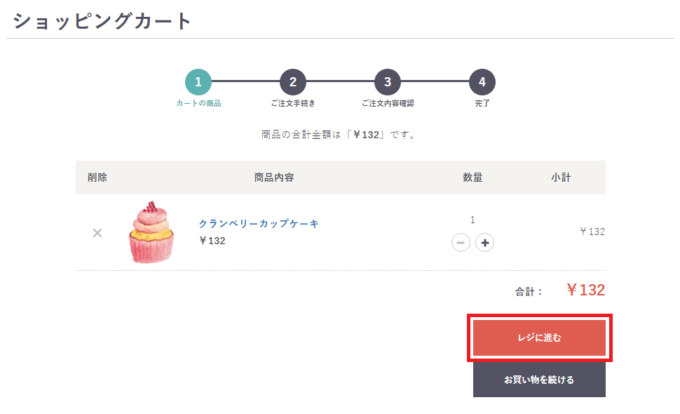This screenshot has width=680, height=414.
Task: Click the cupcake product thumbnail
Action: tap(151, 232)
